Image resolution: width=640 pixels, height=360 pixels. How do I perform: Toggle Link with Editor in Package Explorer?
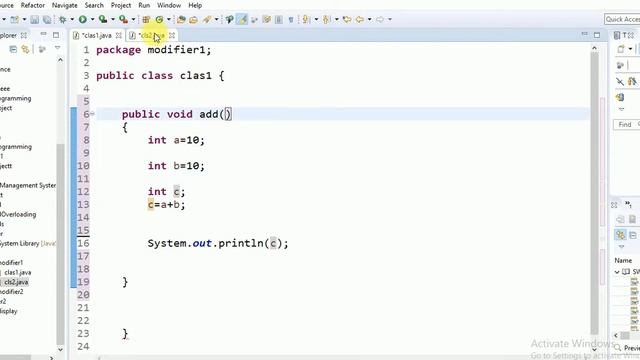click(25, 49)
